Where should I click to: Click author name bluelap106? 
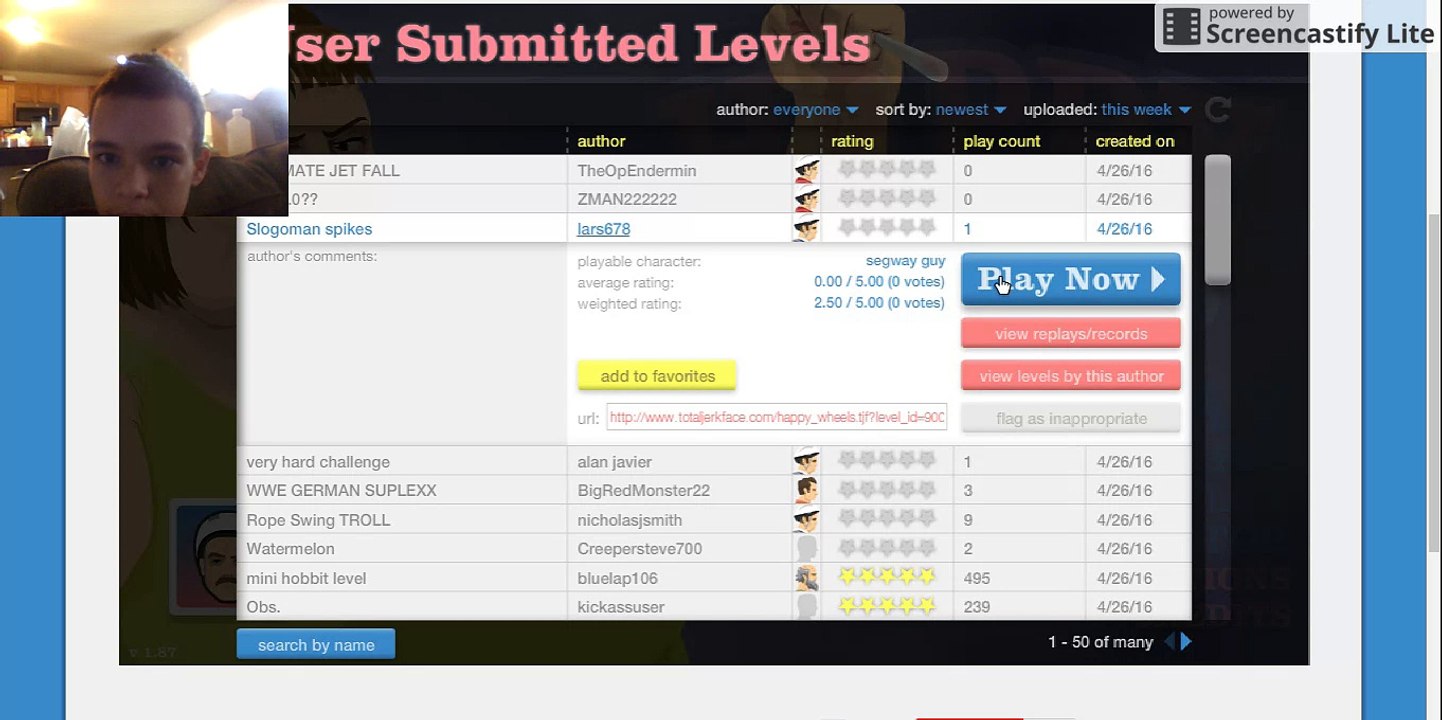pyautogui.click(x=617, y=578)
